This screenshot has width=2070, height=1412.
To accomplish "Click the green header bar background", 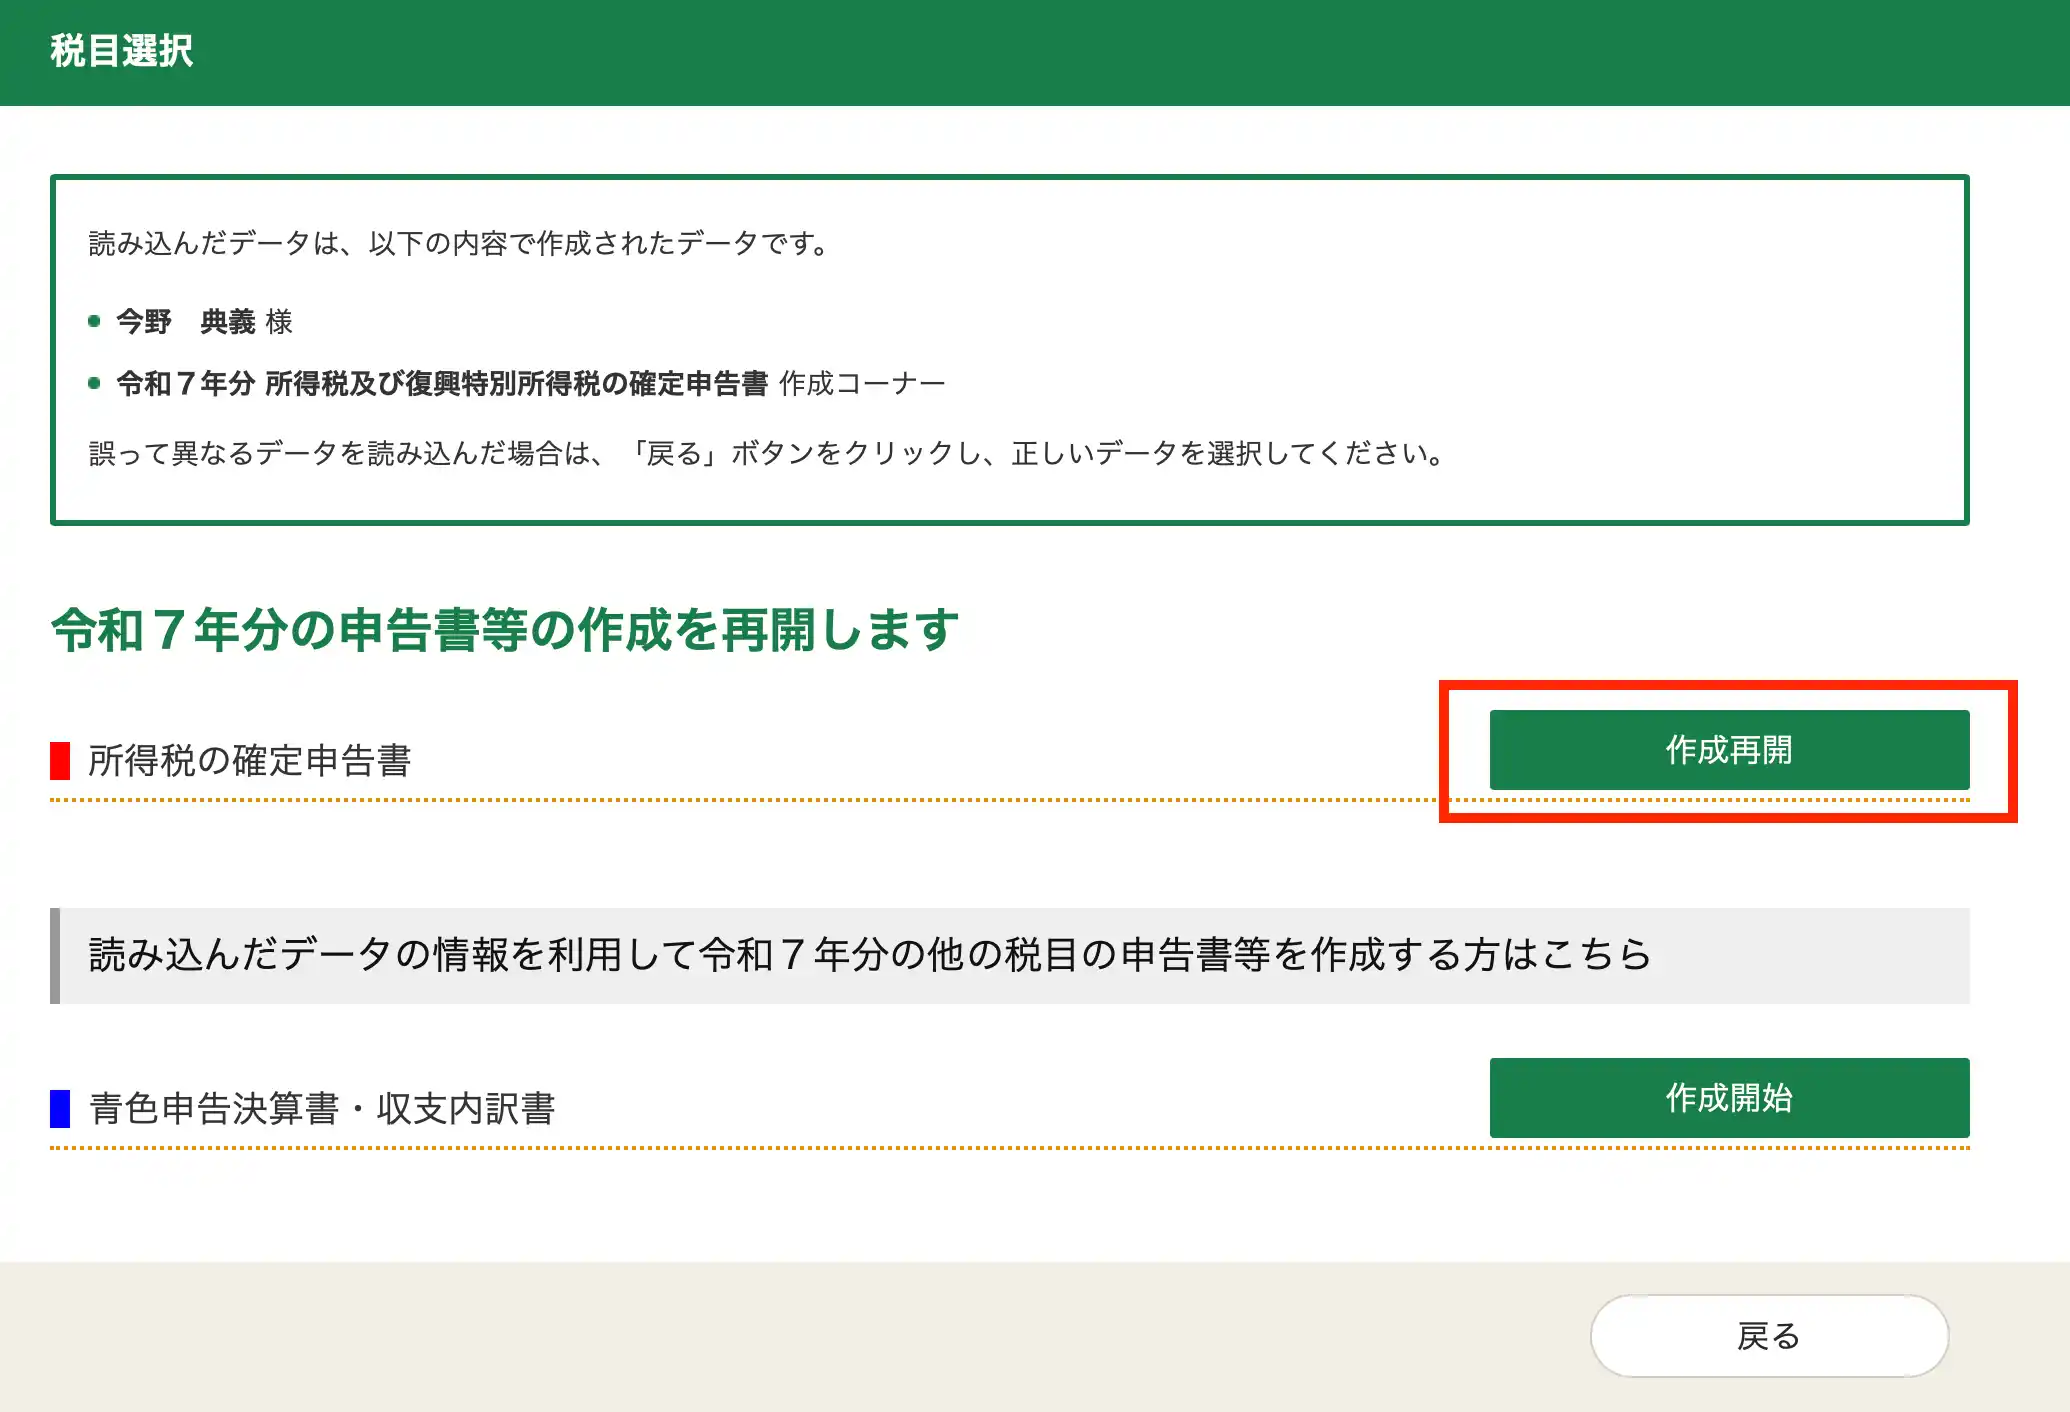I will coord(1100,52).
